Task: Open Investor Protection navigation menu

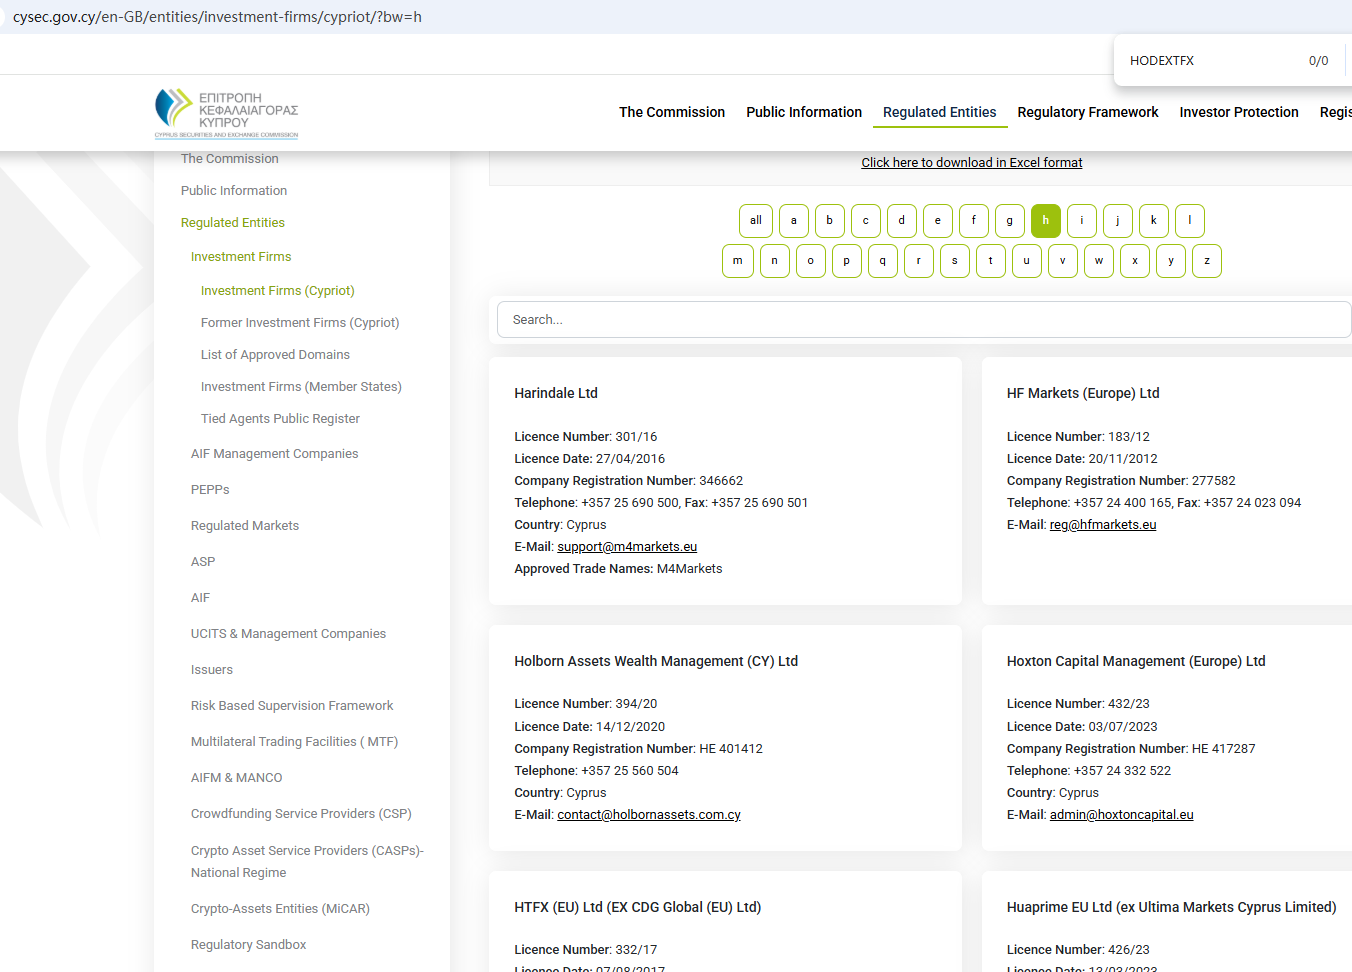Action: 1238,112
